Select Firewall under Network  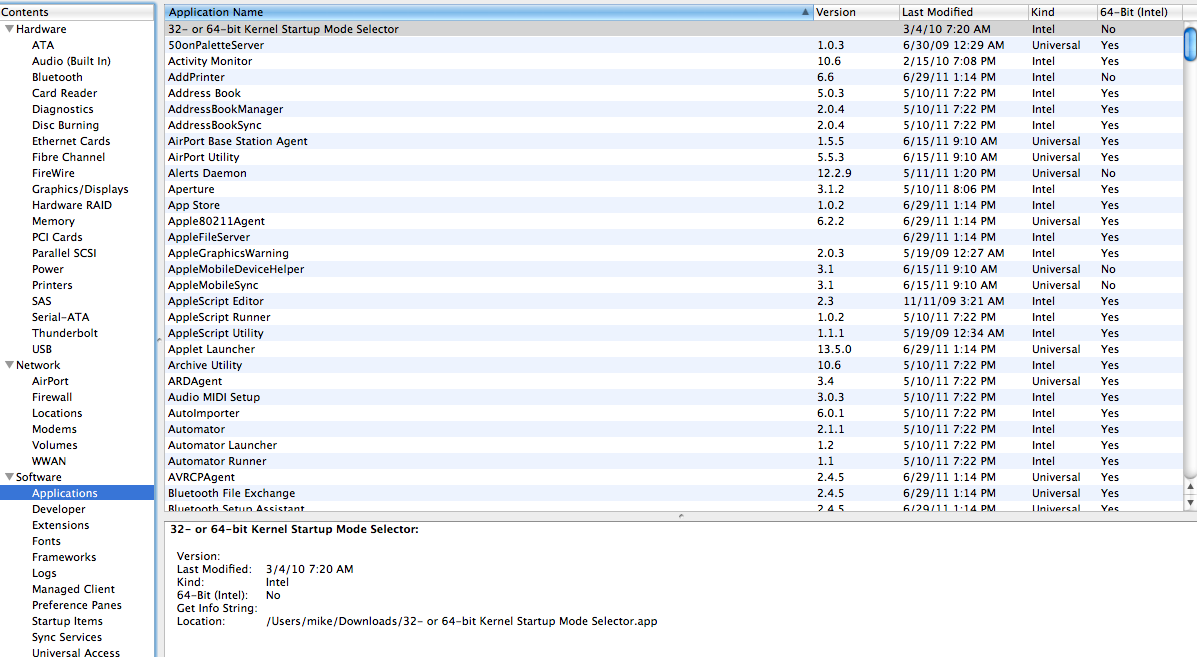(x=52, y=398)
